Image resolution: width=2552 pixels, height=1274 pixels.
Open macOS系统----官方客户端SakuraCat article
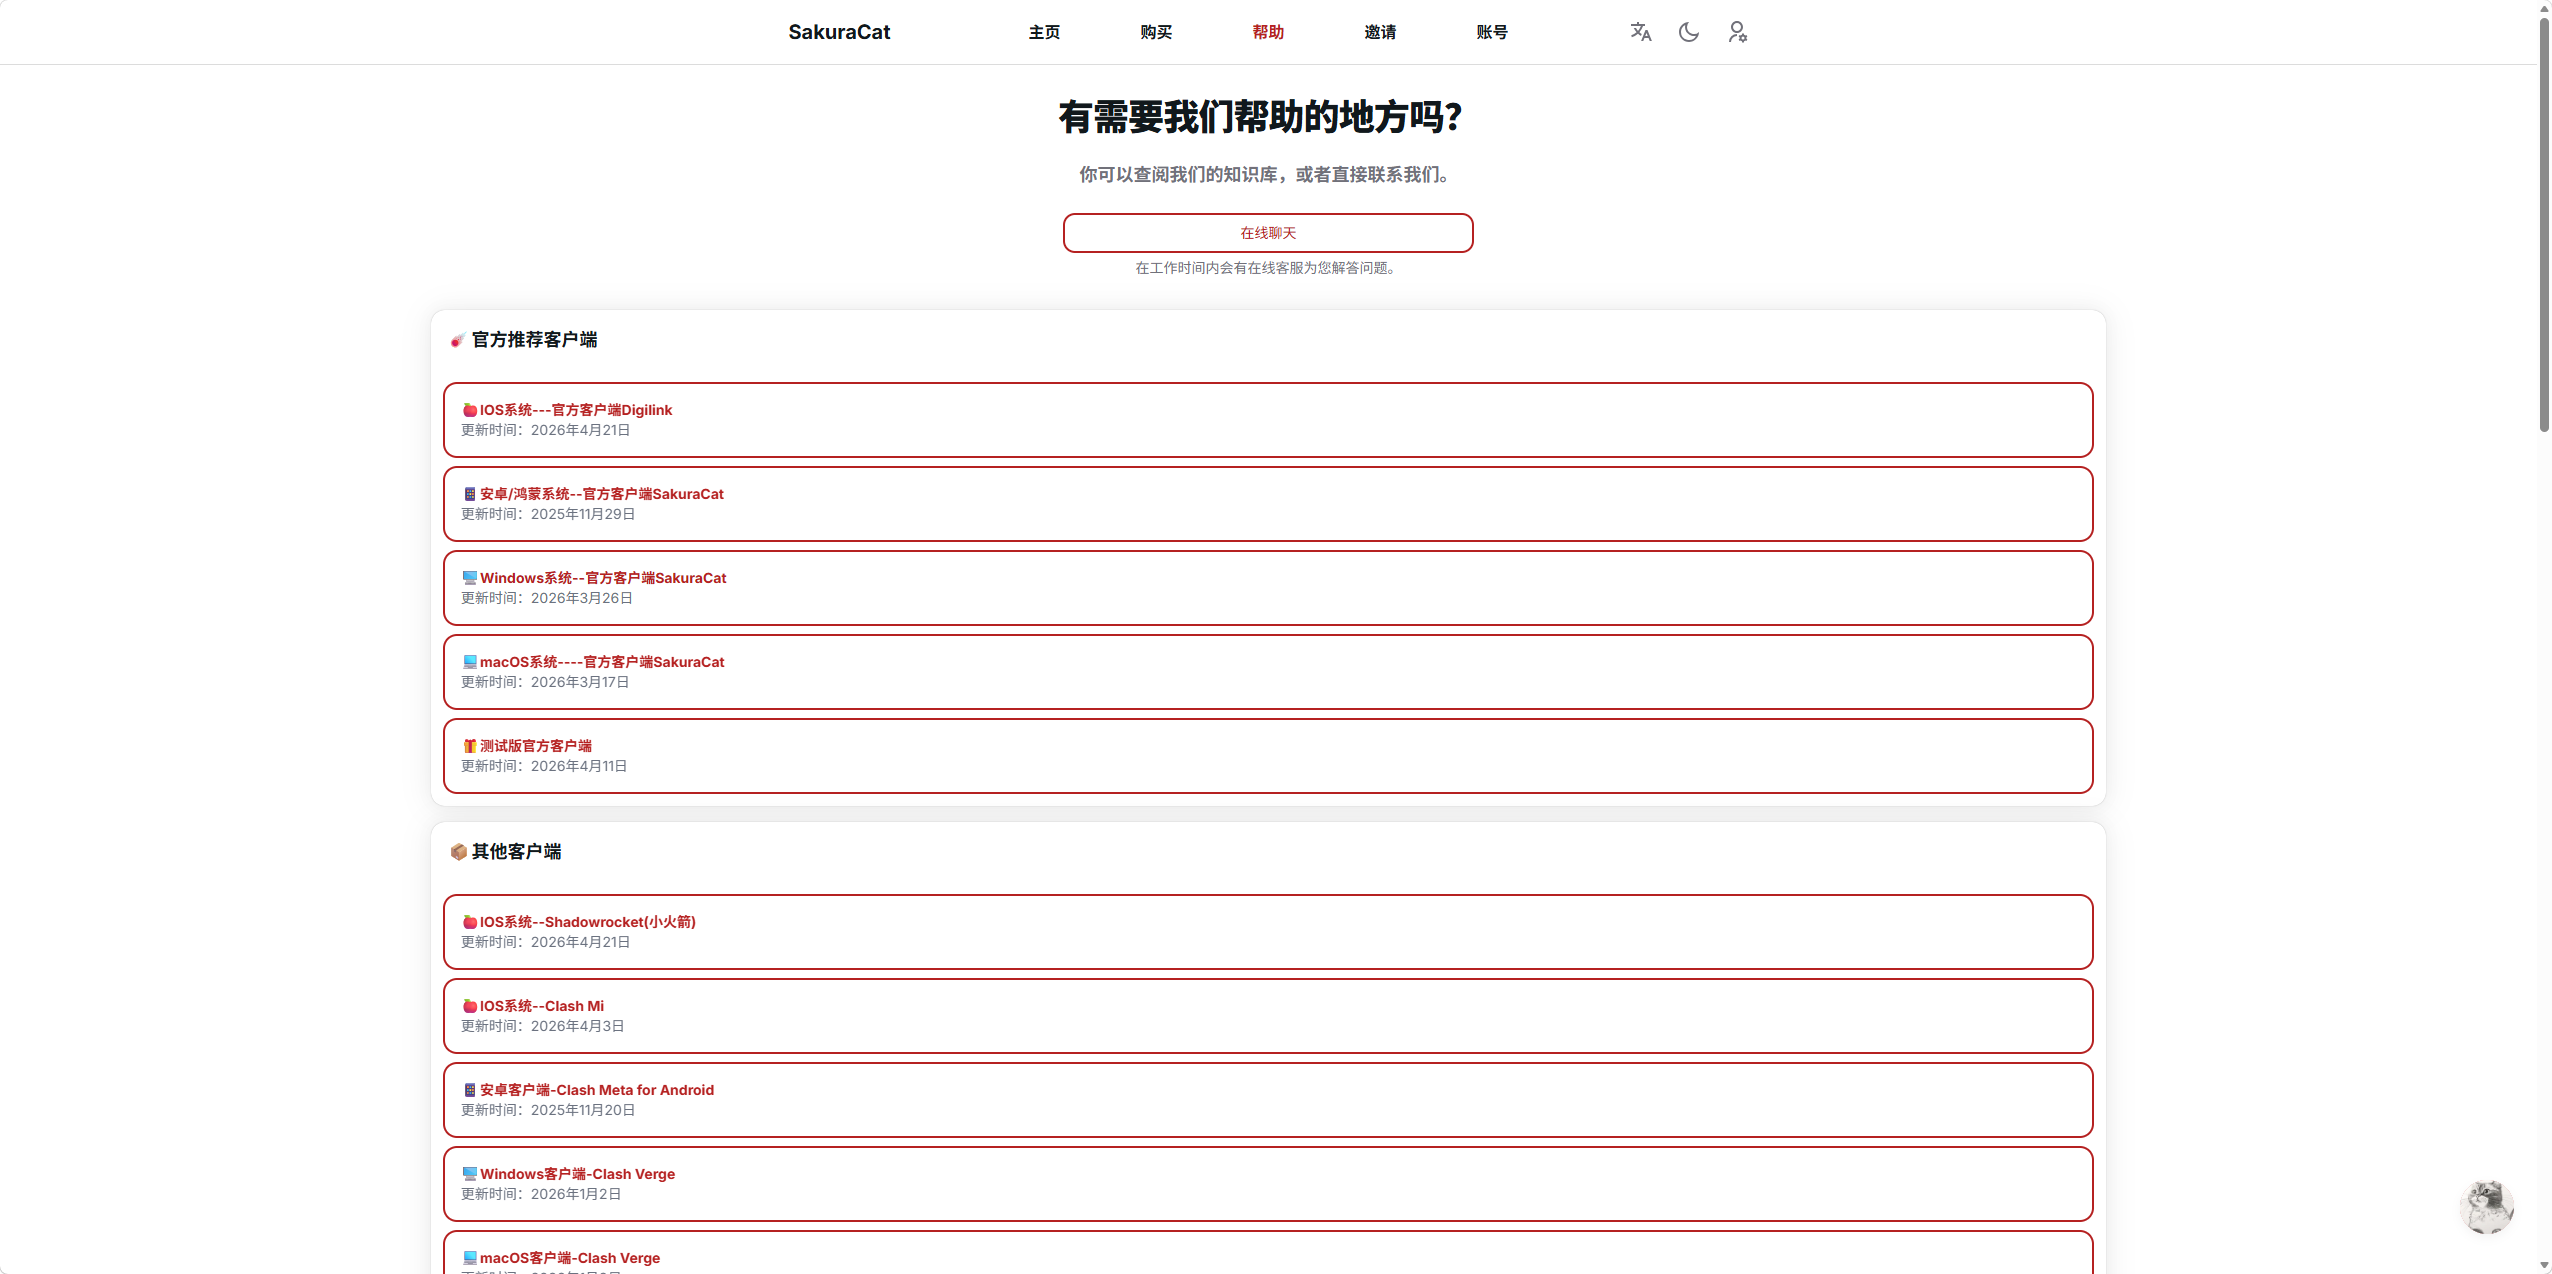[x=1268, y=672]
